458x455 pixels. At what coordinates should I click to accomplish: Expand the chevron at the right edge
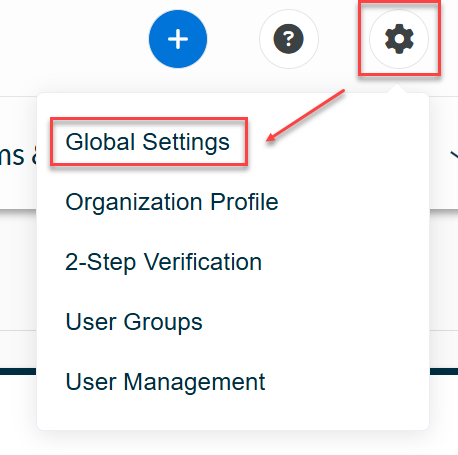tap(454, 155)
